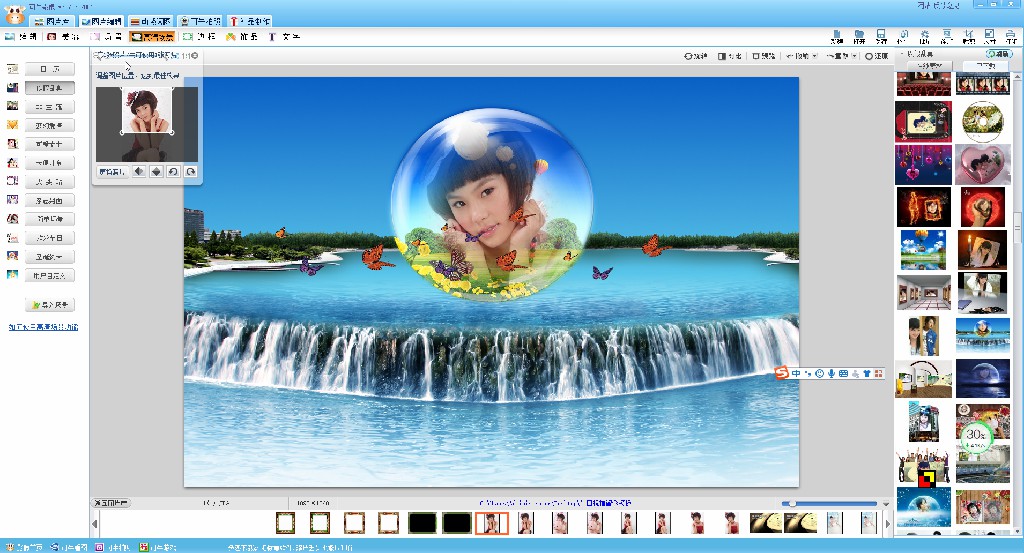This screenshot has width=1024, height=553.
Task: Select the orange-highlighted thumbnail in the filmstrip
Action: (492, 523)
